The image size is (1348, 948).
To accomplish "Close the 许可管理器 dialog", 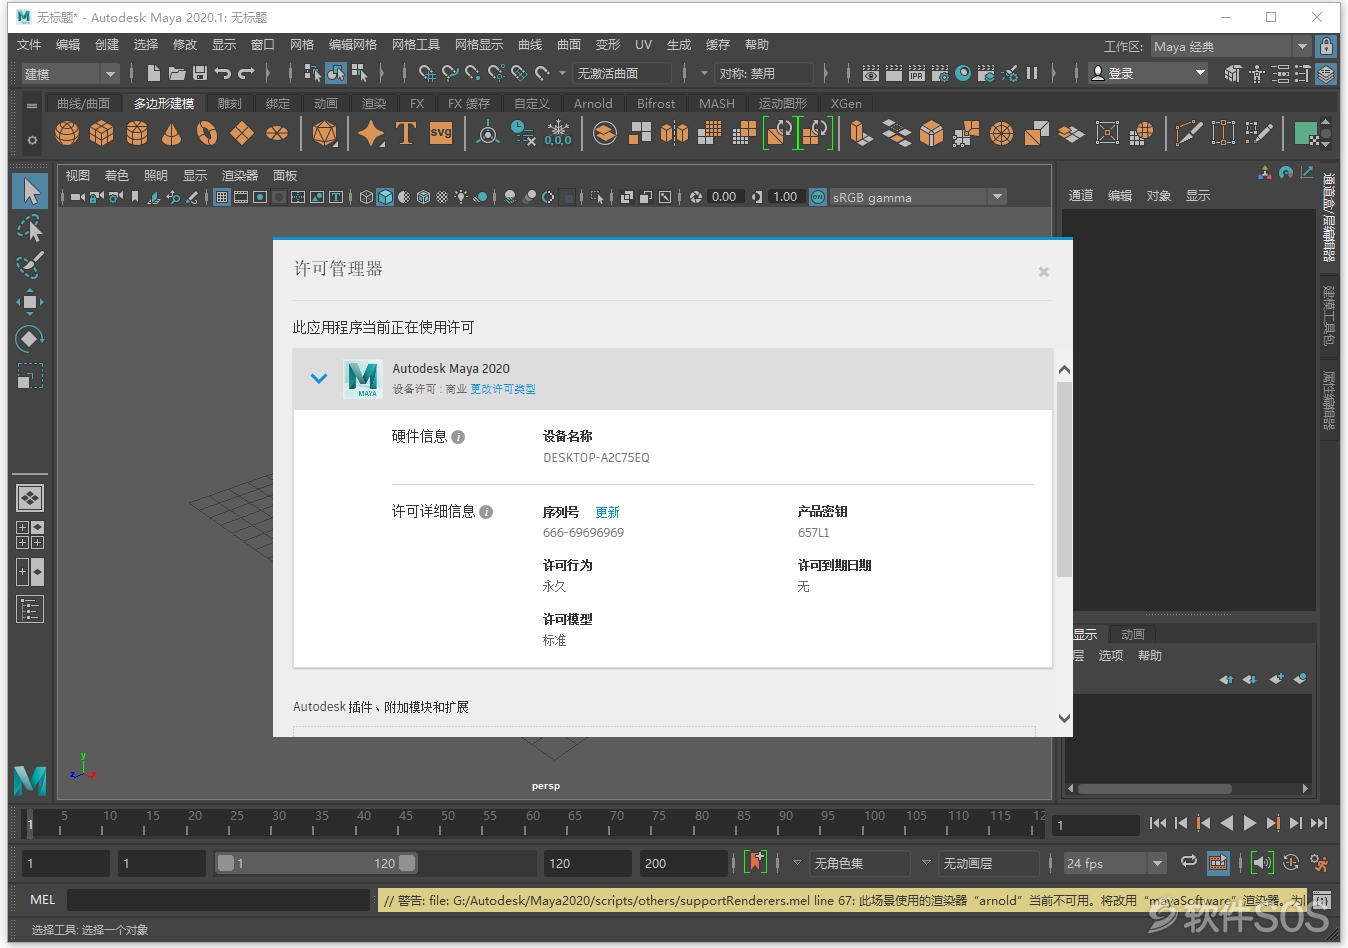I will 1043,271.
